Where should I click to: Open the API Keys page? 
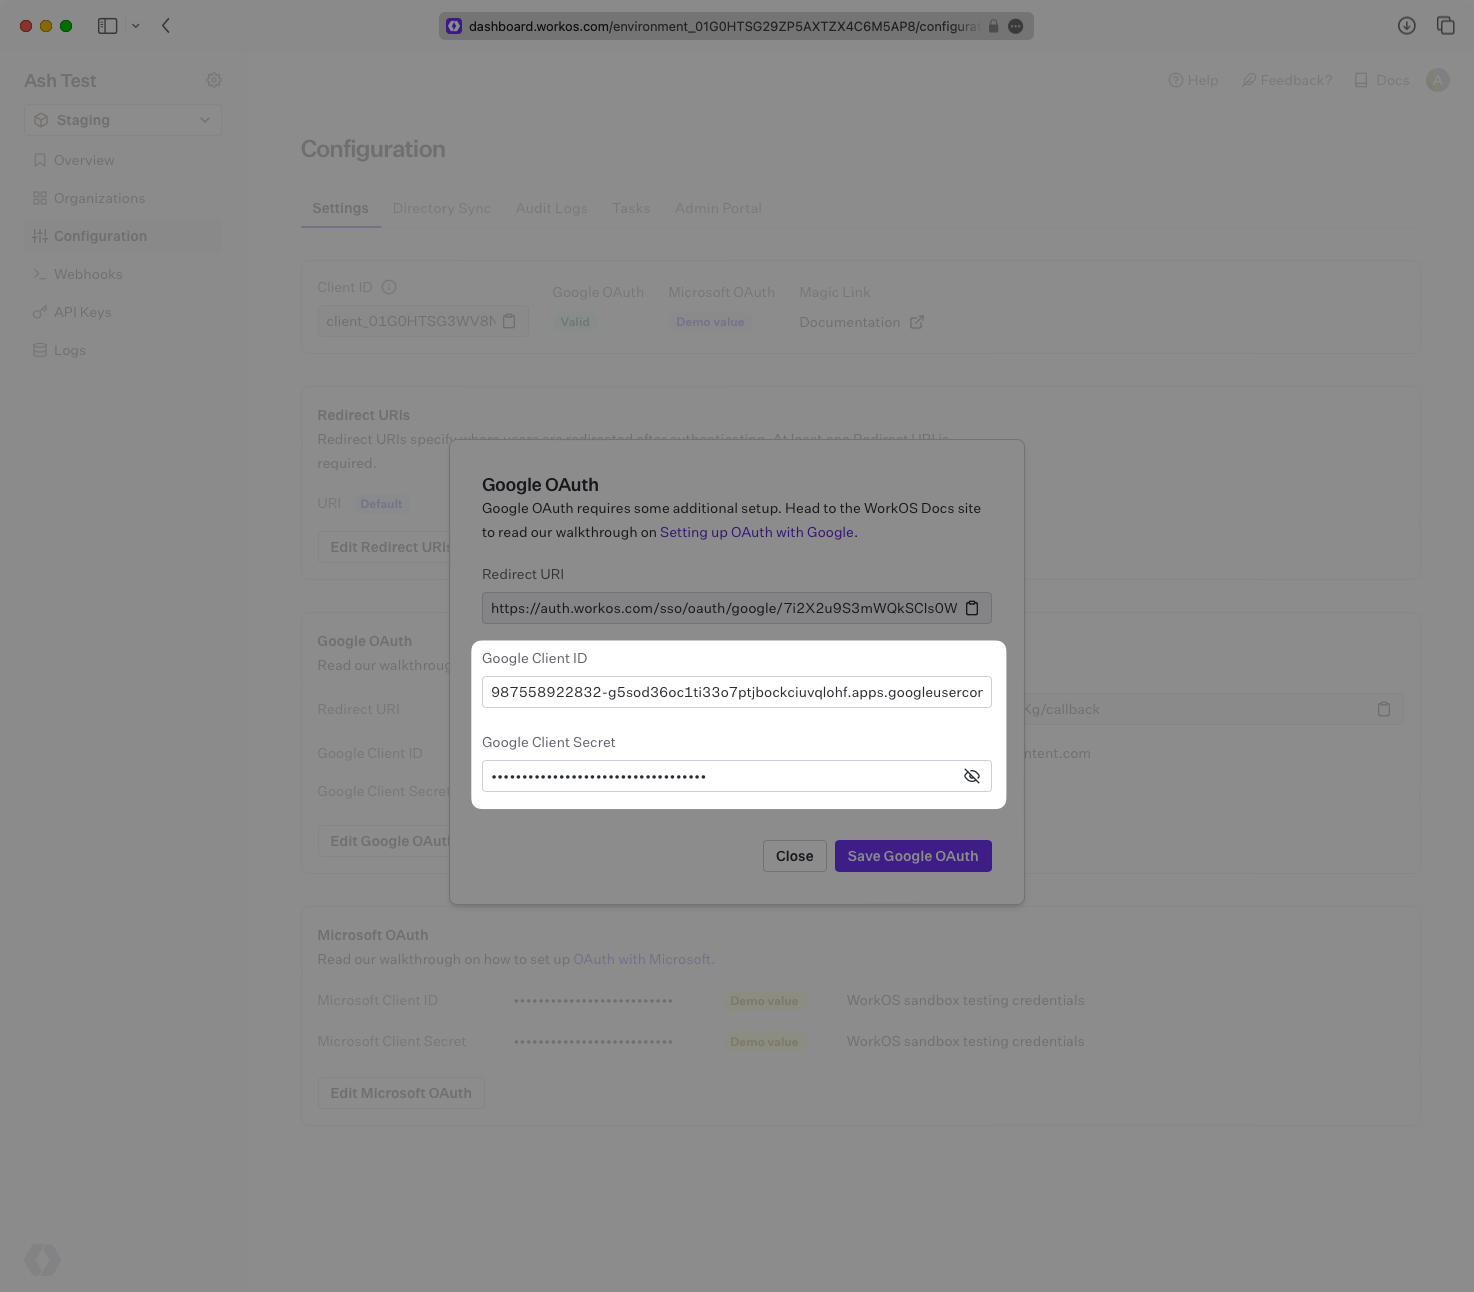pos(83,312)
